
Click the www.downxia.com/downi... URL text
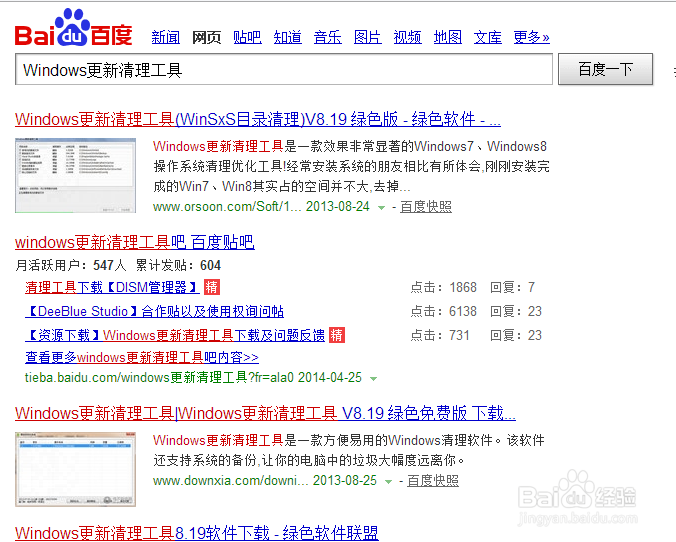[231, 480]
